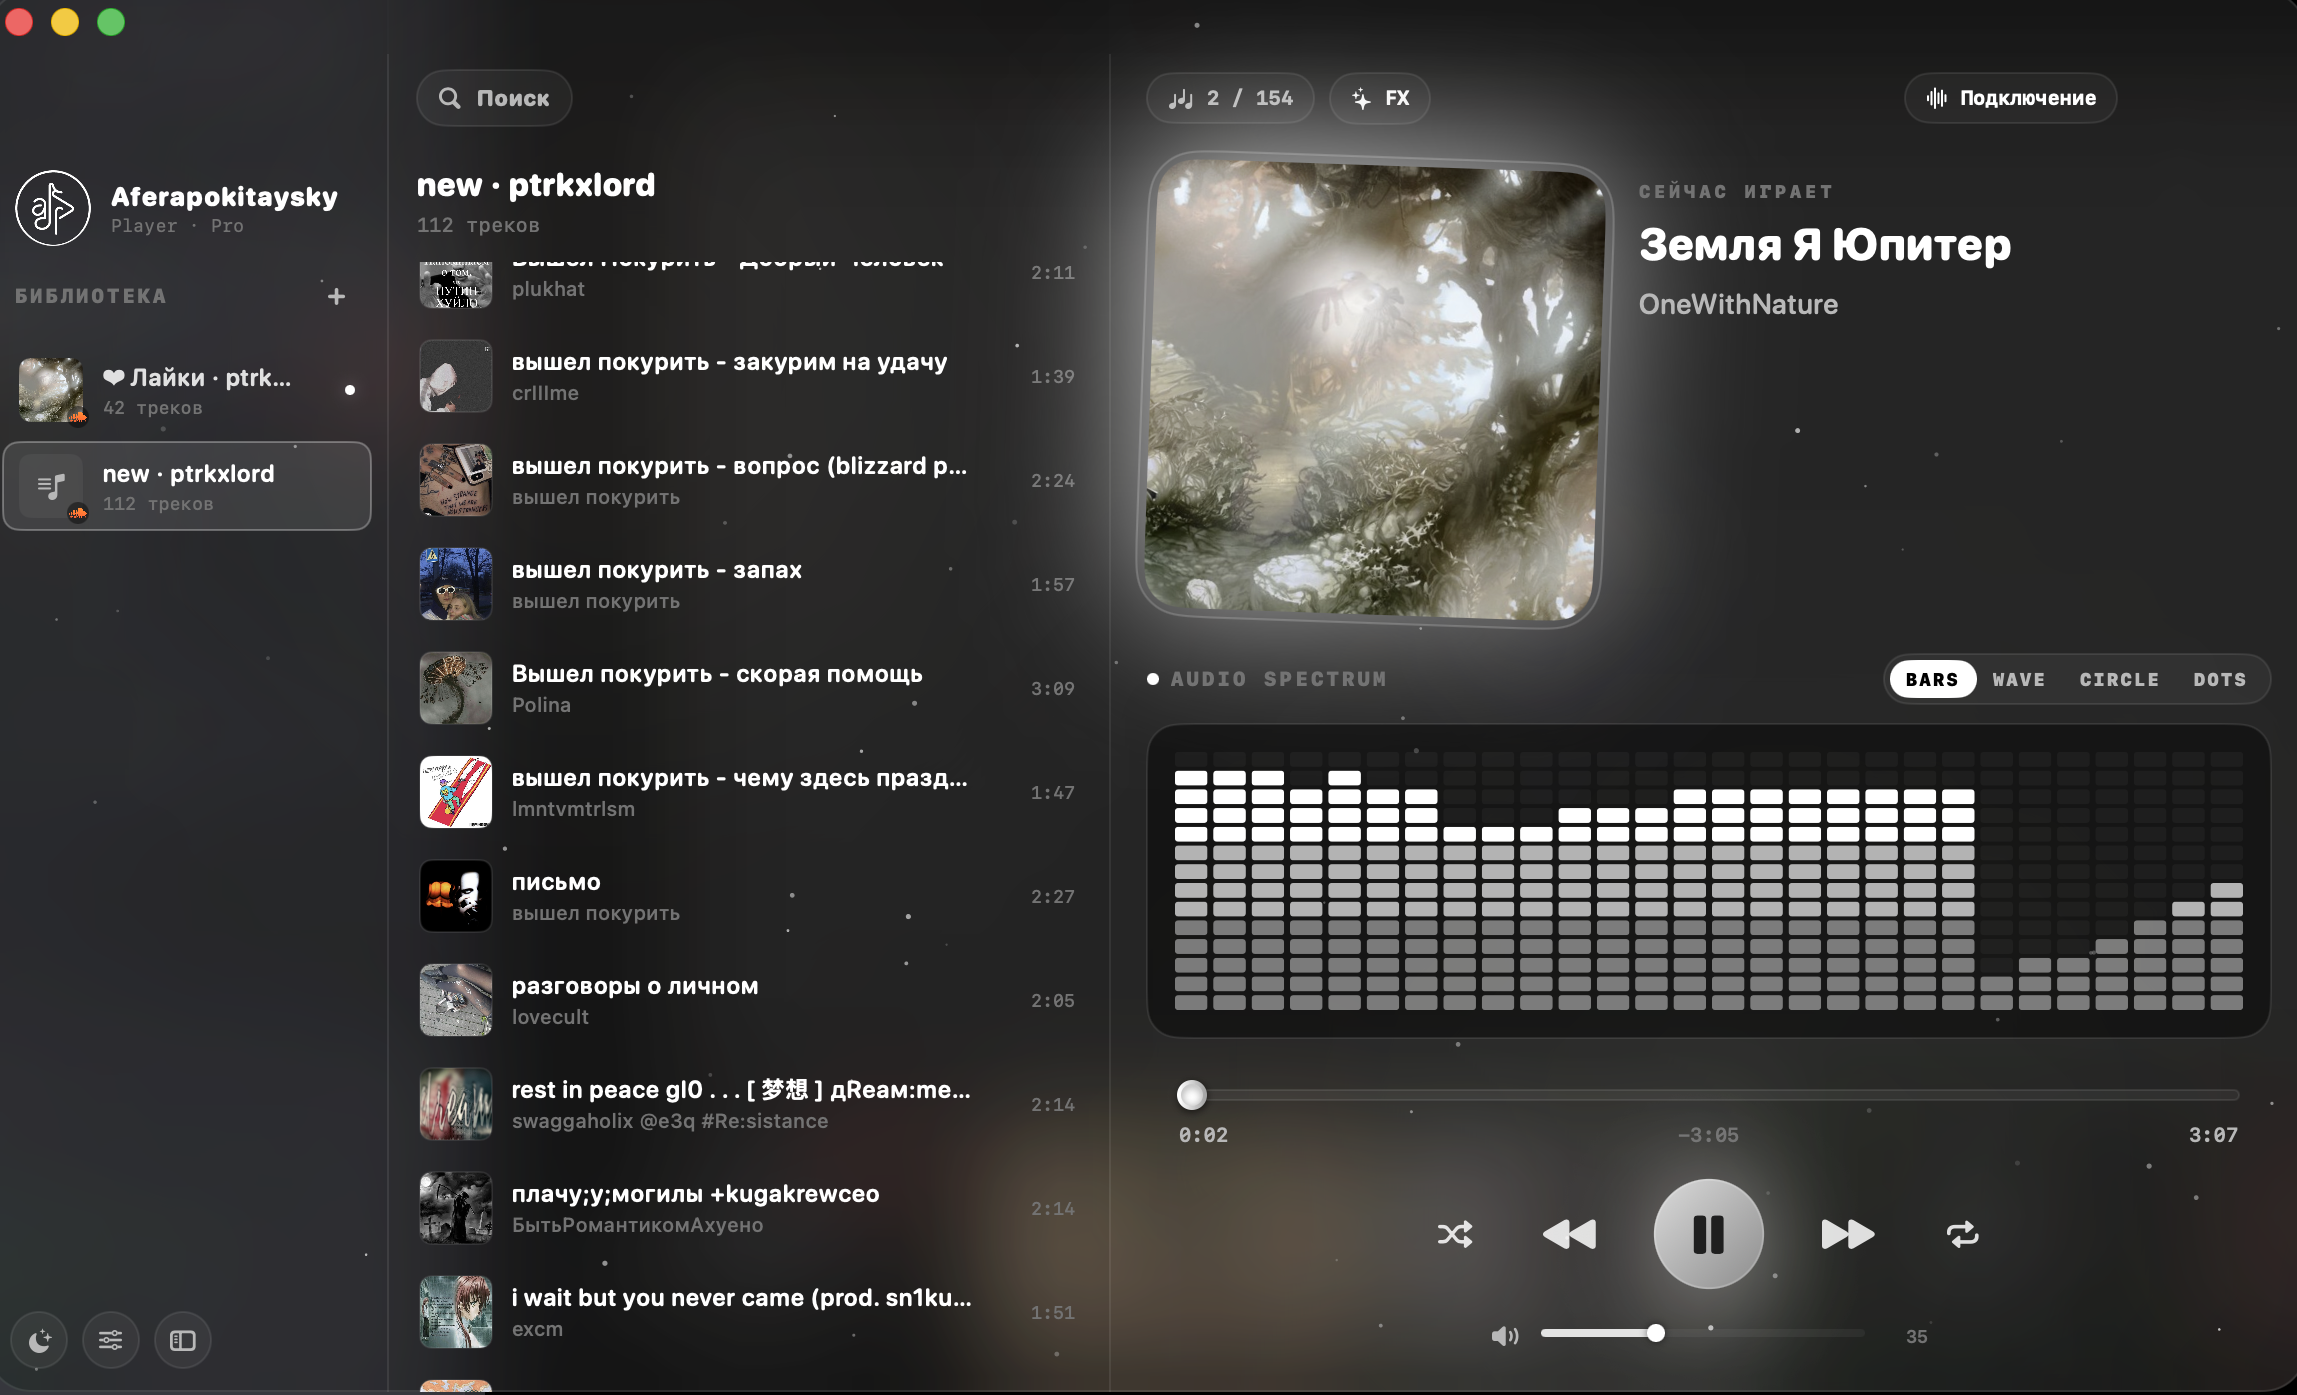The image size is (2297, 1395).
Task: Play track вышел покурить - запах
Action: (748, 585)
